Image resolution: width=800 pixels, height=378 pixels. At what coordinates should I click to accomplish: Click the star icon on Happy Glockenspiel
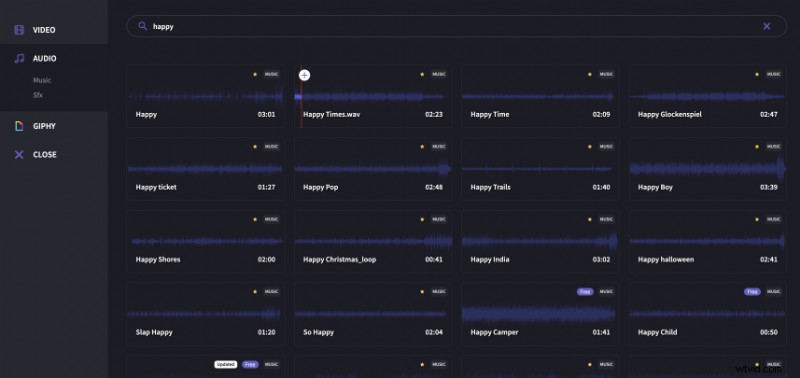[757, 74]
